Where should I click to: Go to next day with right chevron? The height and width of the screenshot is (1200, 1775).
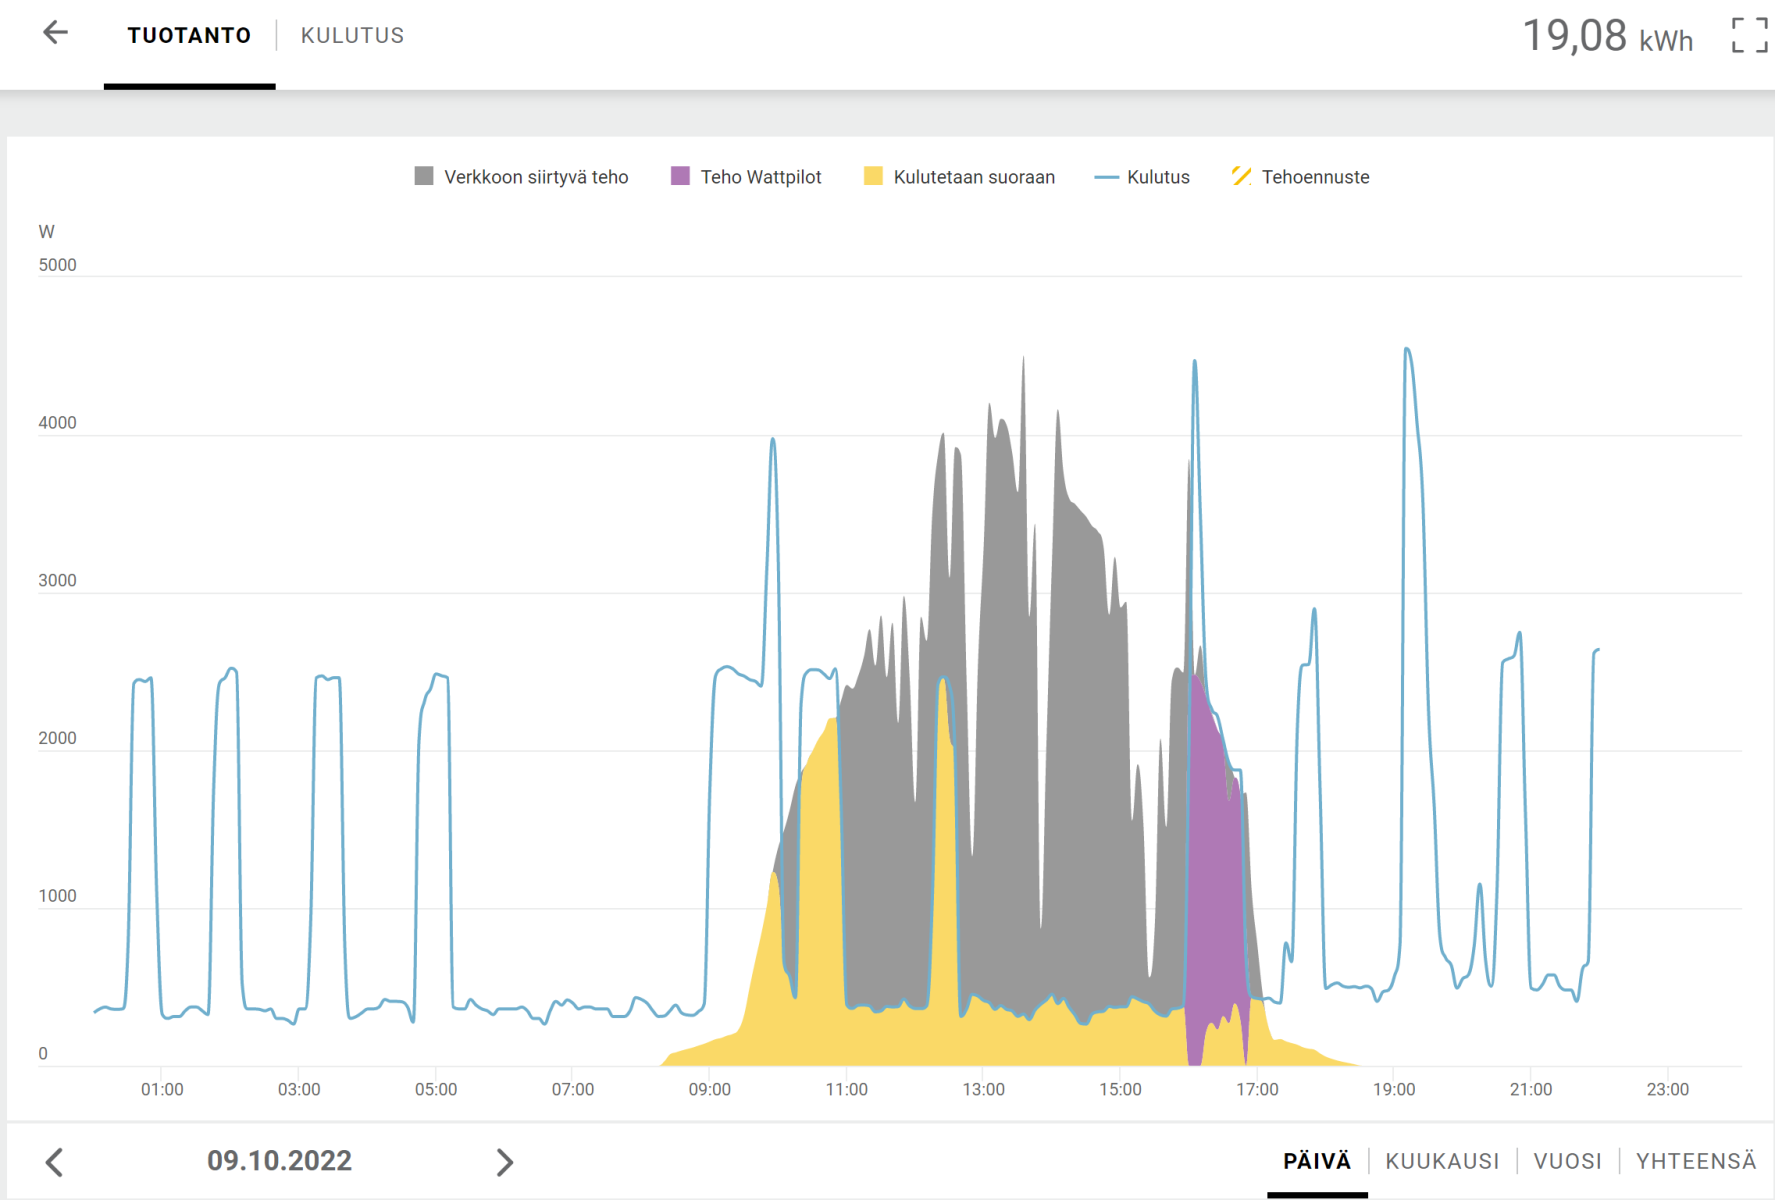point(505,1162)
